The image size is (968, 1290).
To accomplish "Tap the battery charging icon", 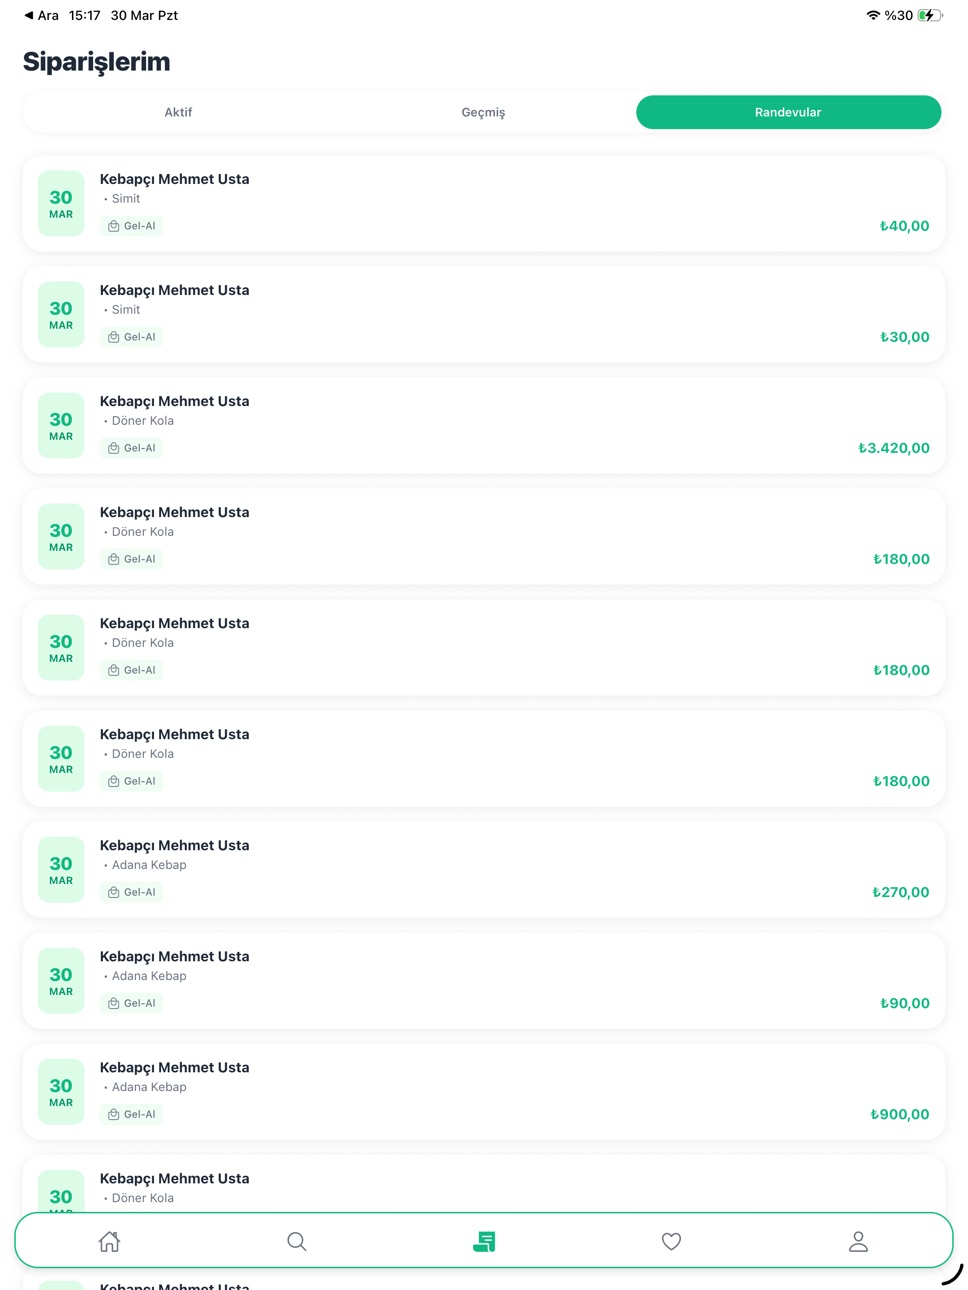I will pos(930,15).
